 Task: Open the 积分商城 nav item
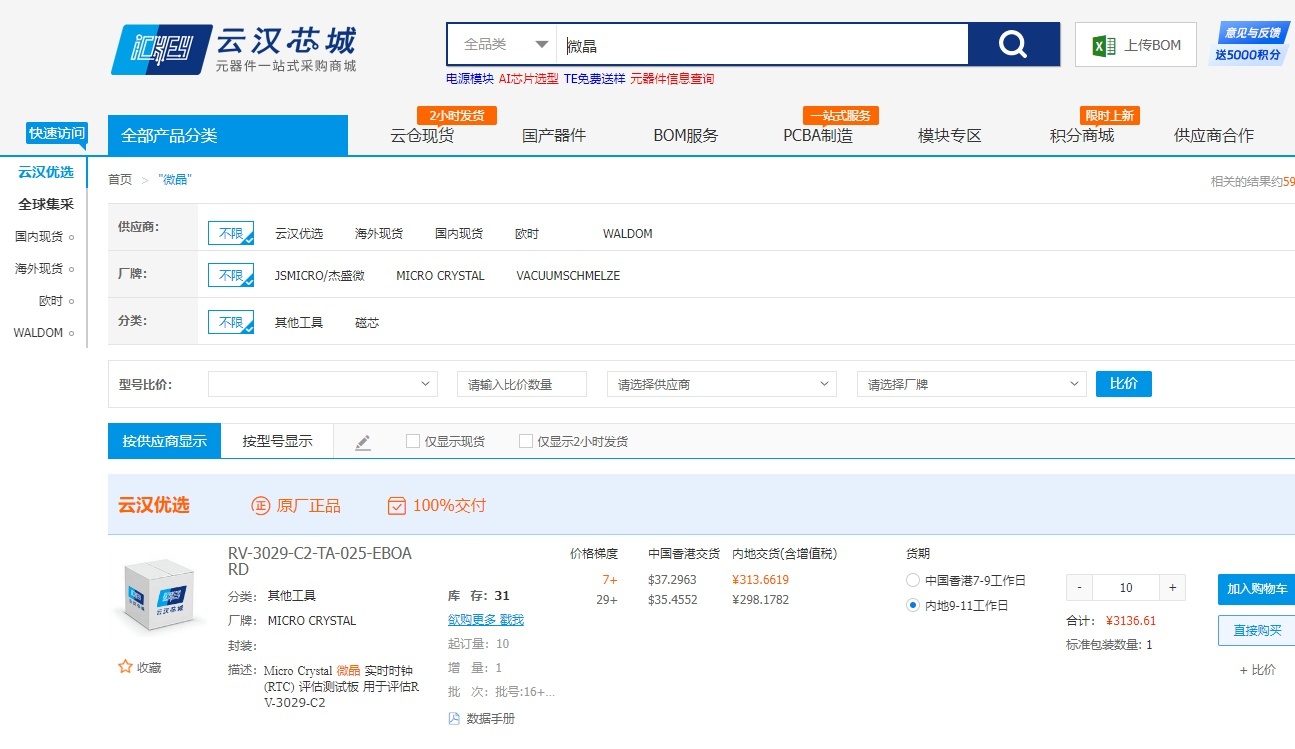(x=1082, y=135)
